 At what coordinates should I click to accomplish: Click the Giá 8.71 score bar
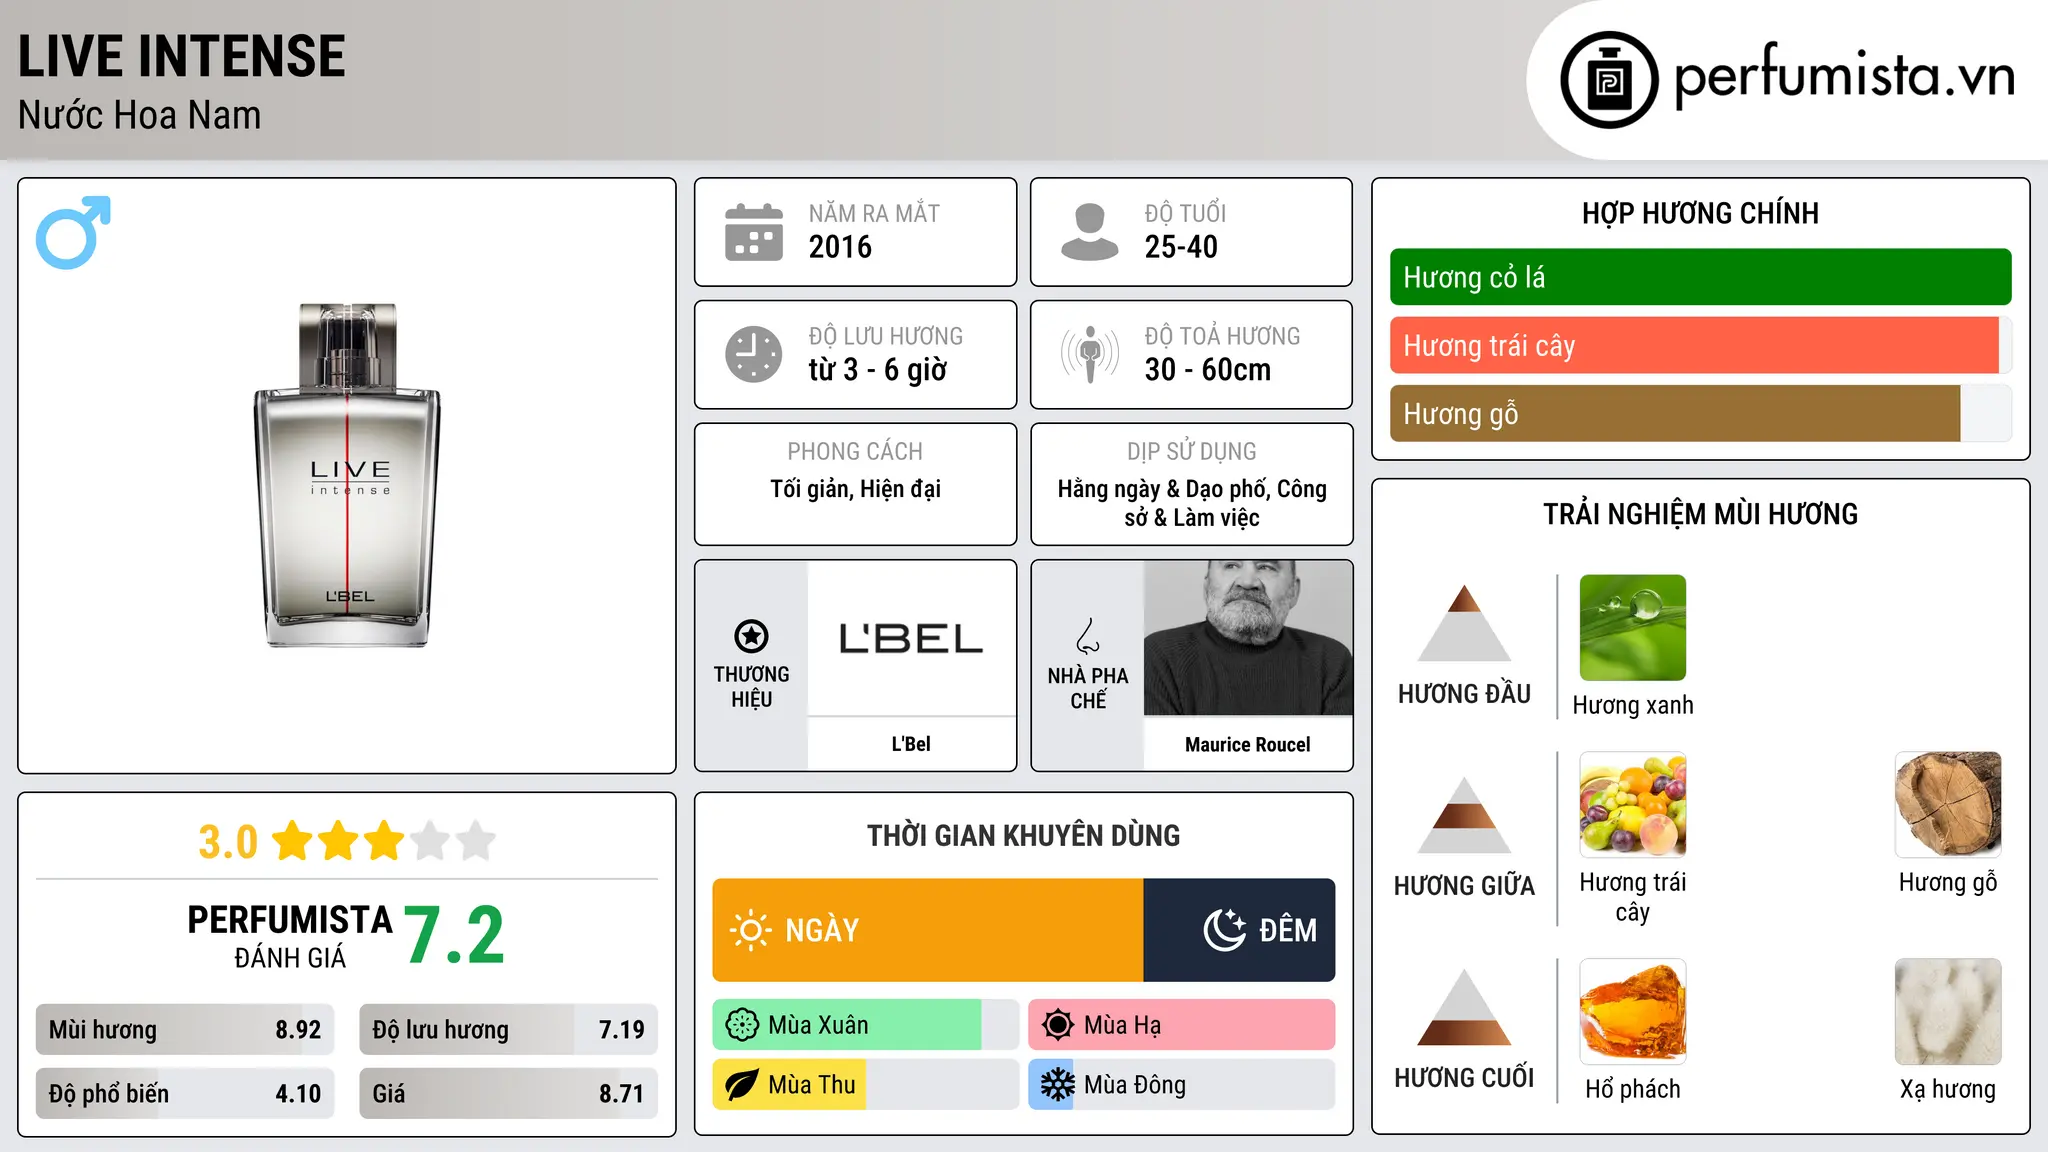click(508, 1093)
